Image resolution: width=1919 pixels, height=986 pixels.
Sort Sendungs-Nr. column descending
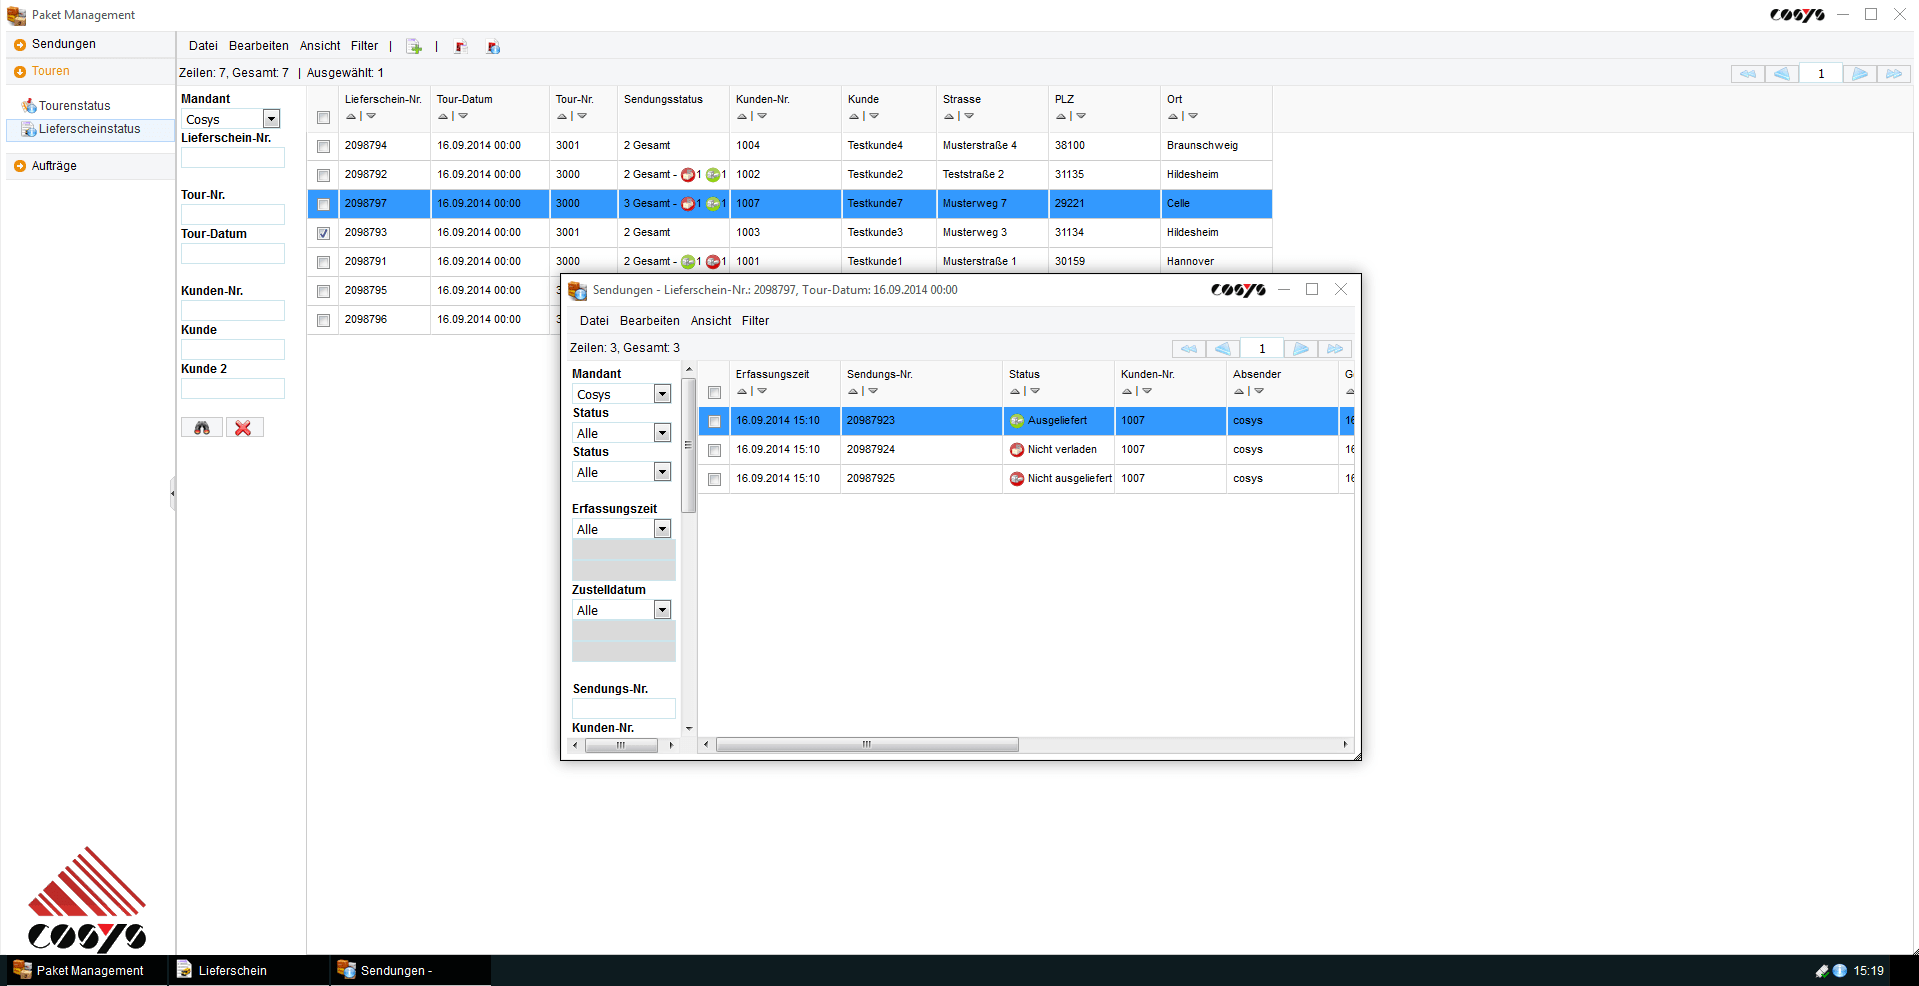873,391
